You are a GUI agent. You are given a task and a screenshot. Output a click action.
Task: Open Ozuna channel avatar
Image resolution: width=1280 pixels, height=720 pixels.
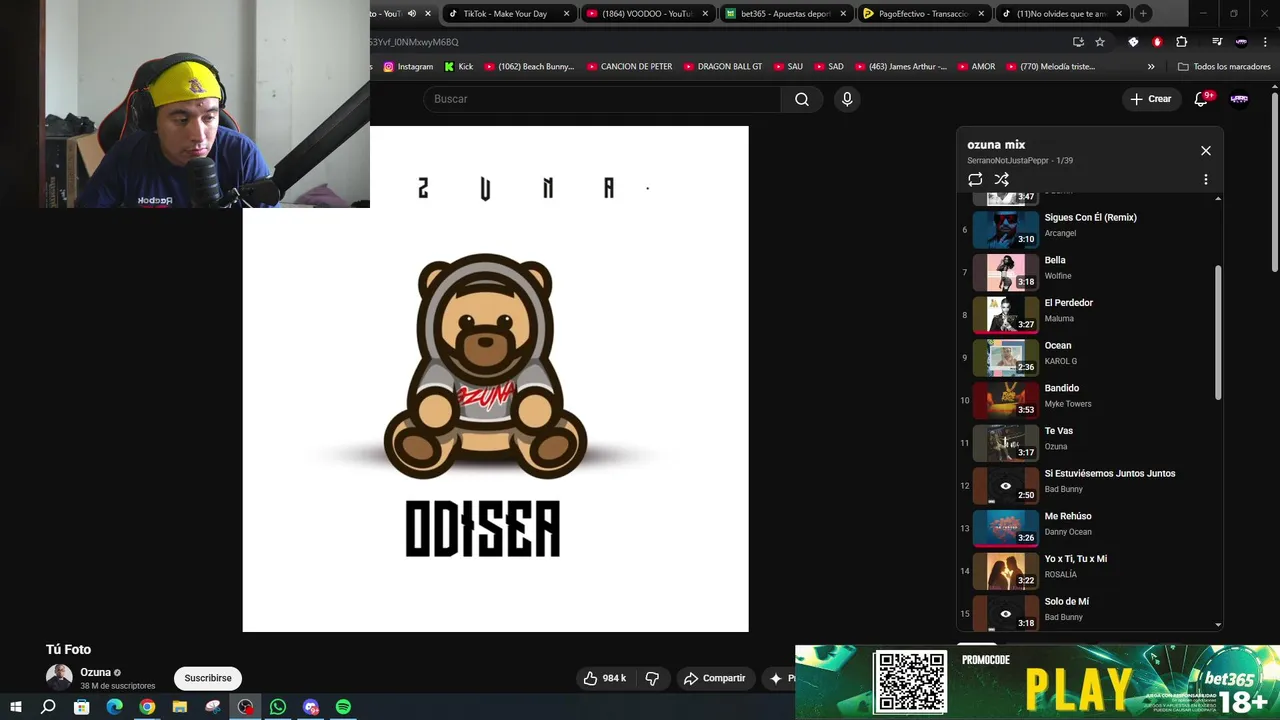[x=59, y=677]
